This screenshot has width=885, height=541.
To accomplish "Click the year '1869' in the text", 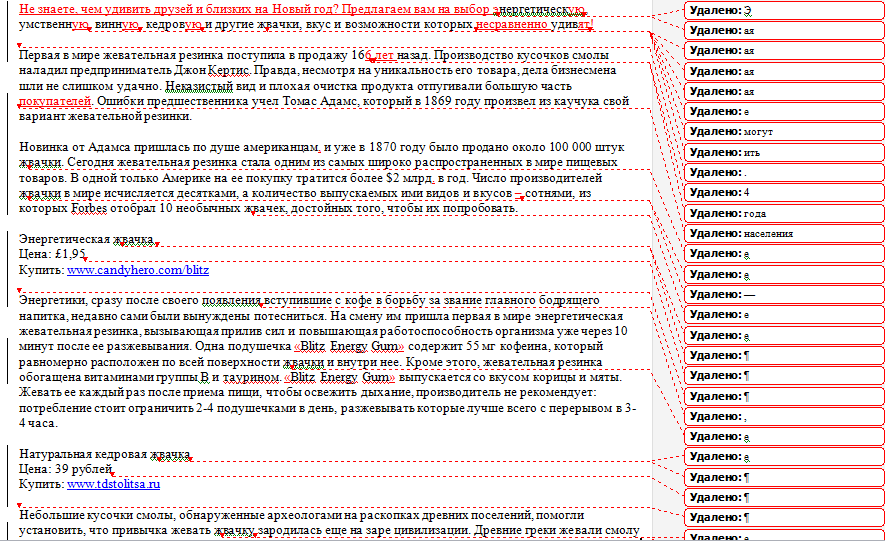I will tap(437, 101).
